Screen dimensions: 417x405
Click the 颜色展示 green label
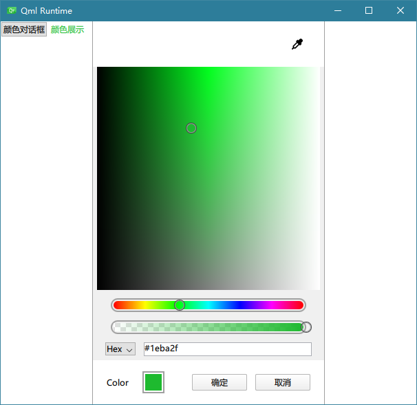pos(67,30)
